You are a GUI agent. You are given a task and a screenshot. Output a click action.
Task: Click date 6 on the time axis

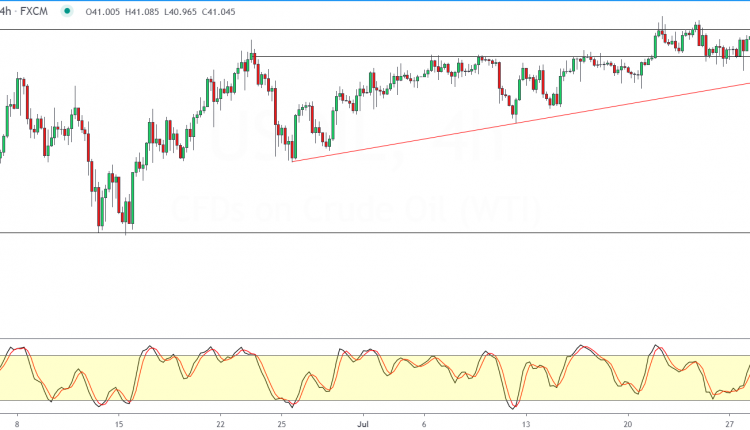424,424
